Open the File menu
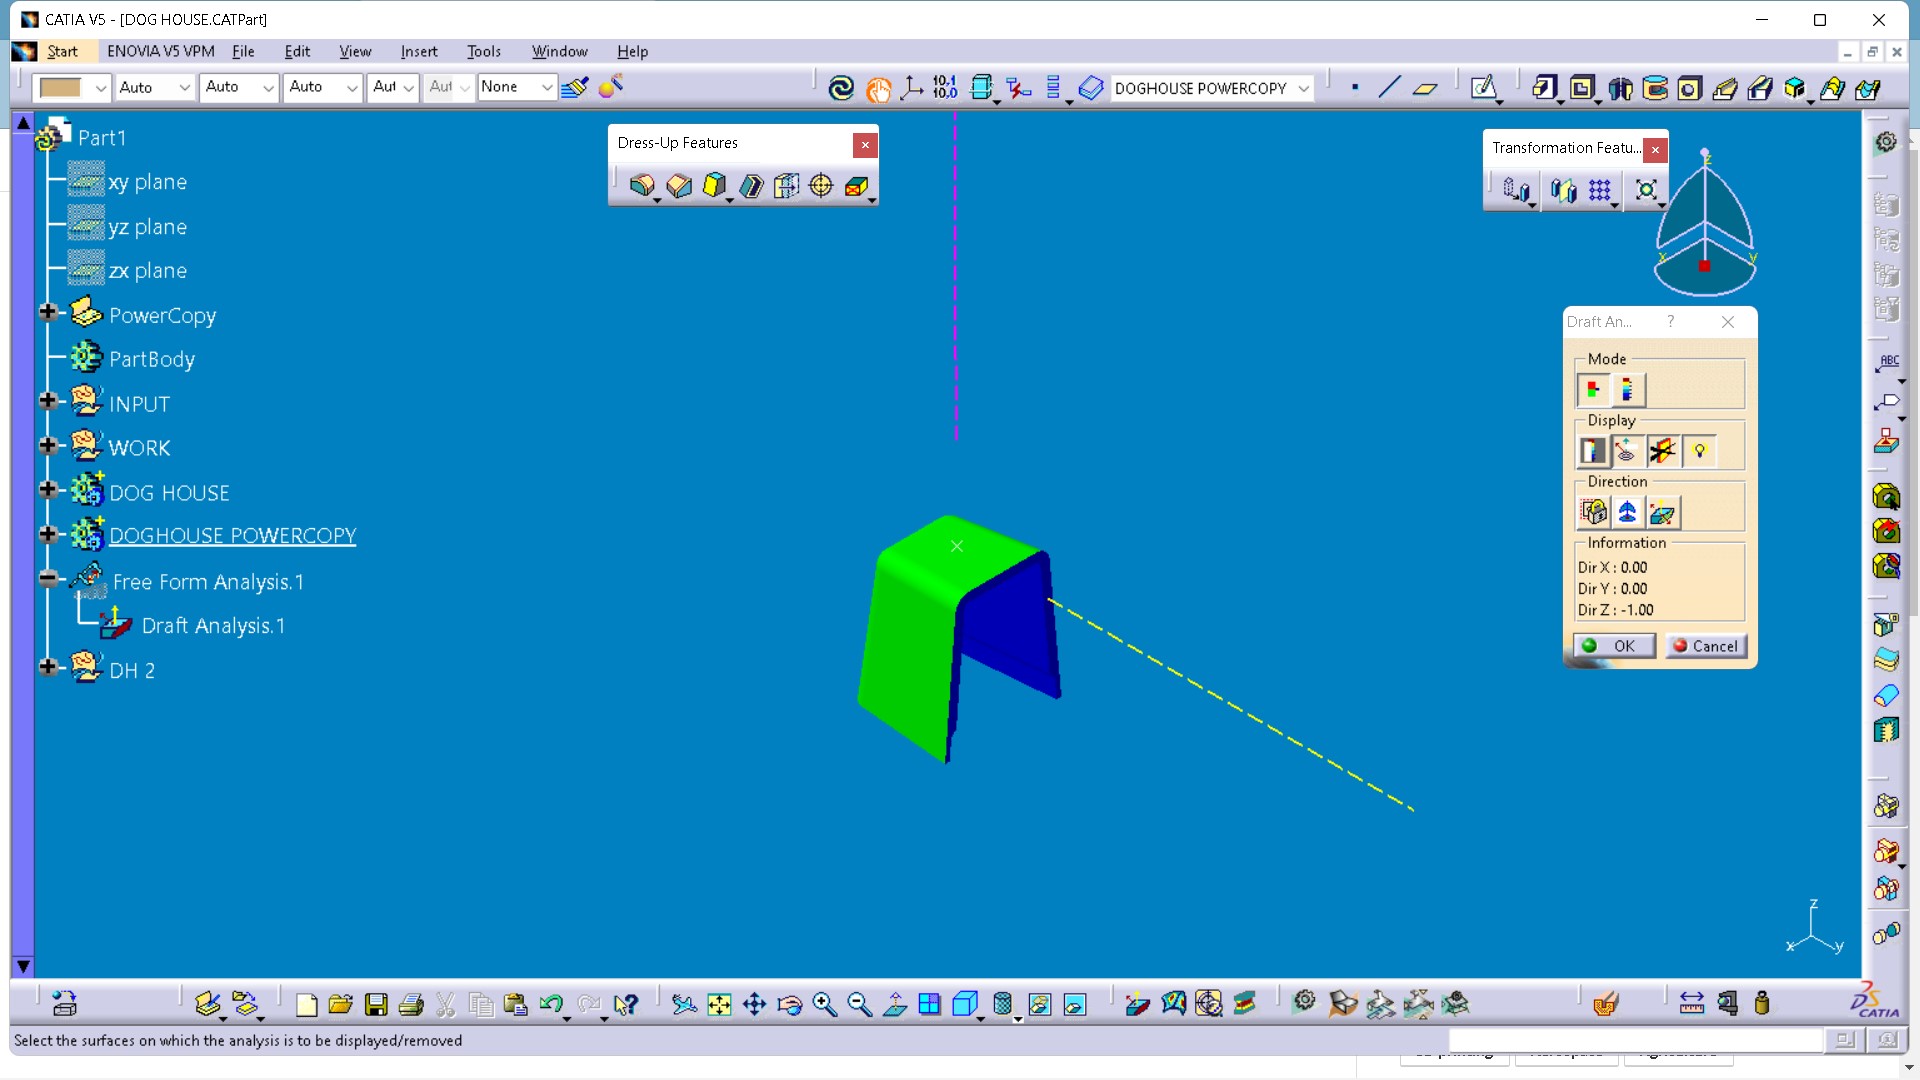Screen dimensions: 1920x1080 tap(243, 51)
